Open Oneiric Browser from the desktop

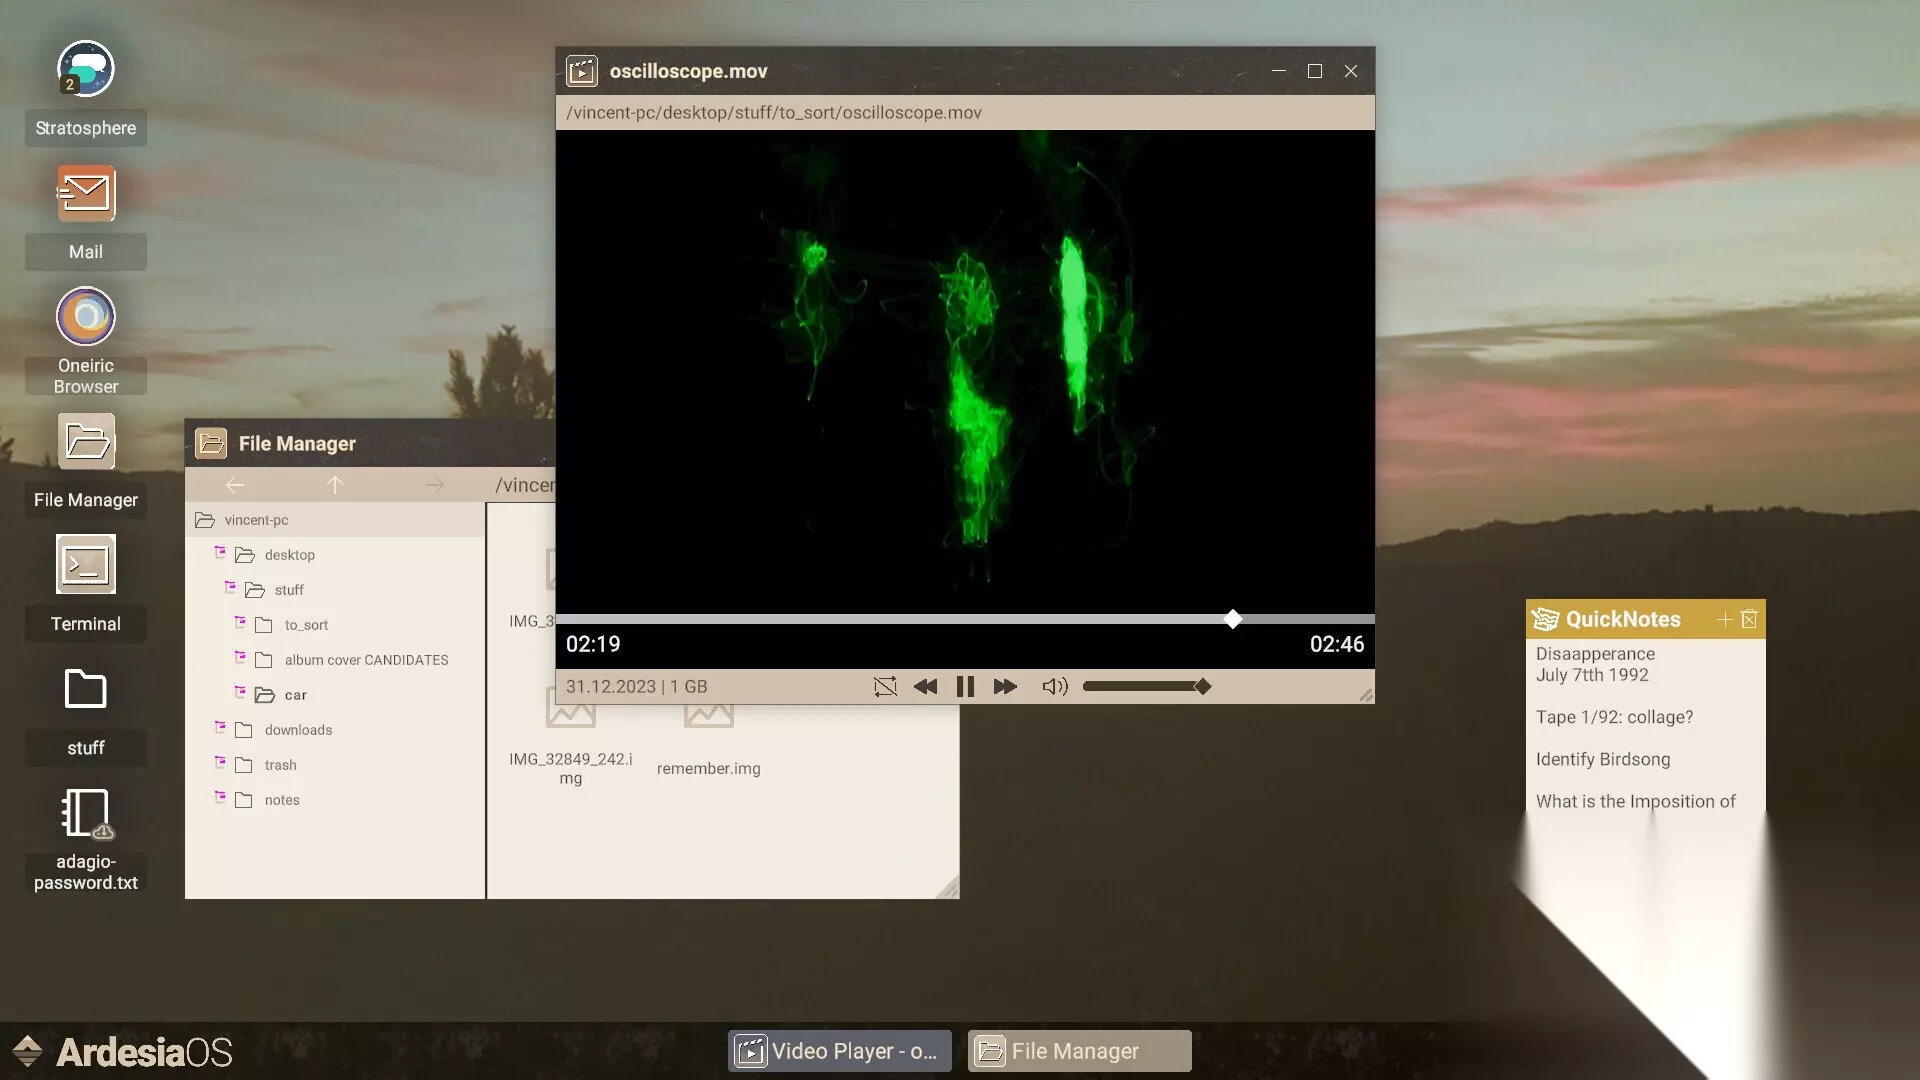click(x=86, y=317)
